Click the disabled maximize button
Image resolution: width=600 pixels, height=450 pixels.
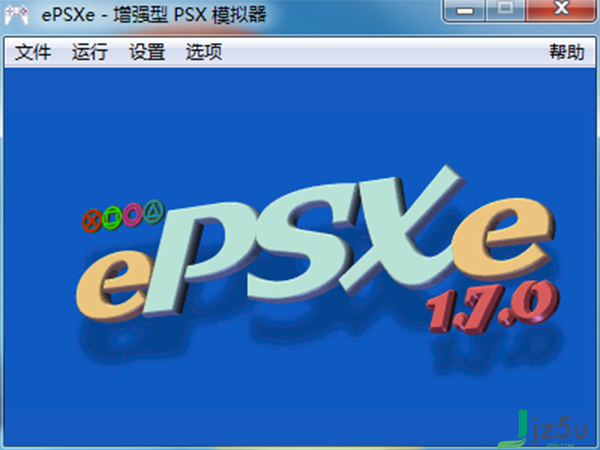pyautogui.click(x=505, y=10)
